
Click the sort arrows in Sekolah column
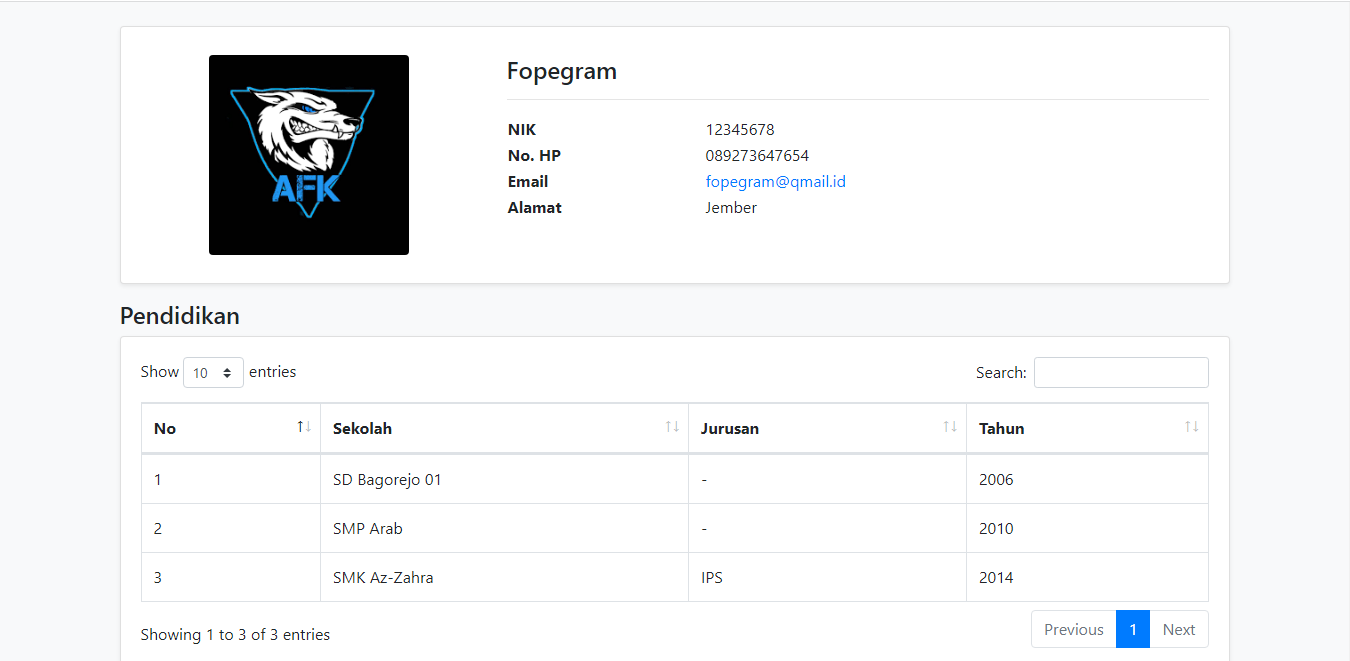click(672, 427)
